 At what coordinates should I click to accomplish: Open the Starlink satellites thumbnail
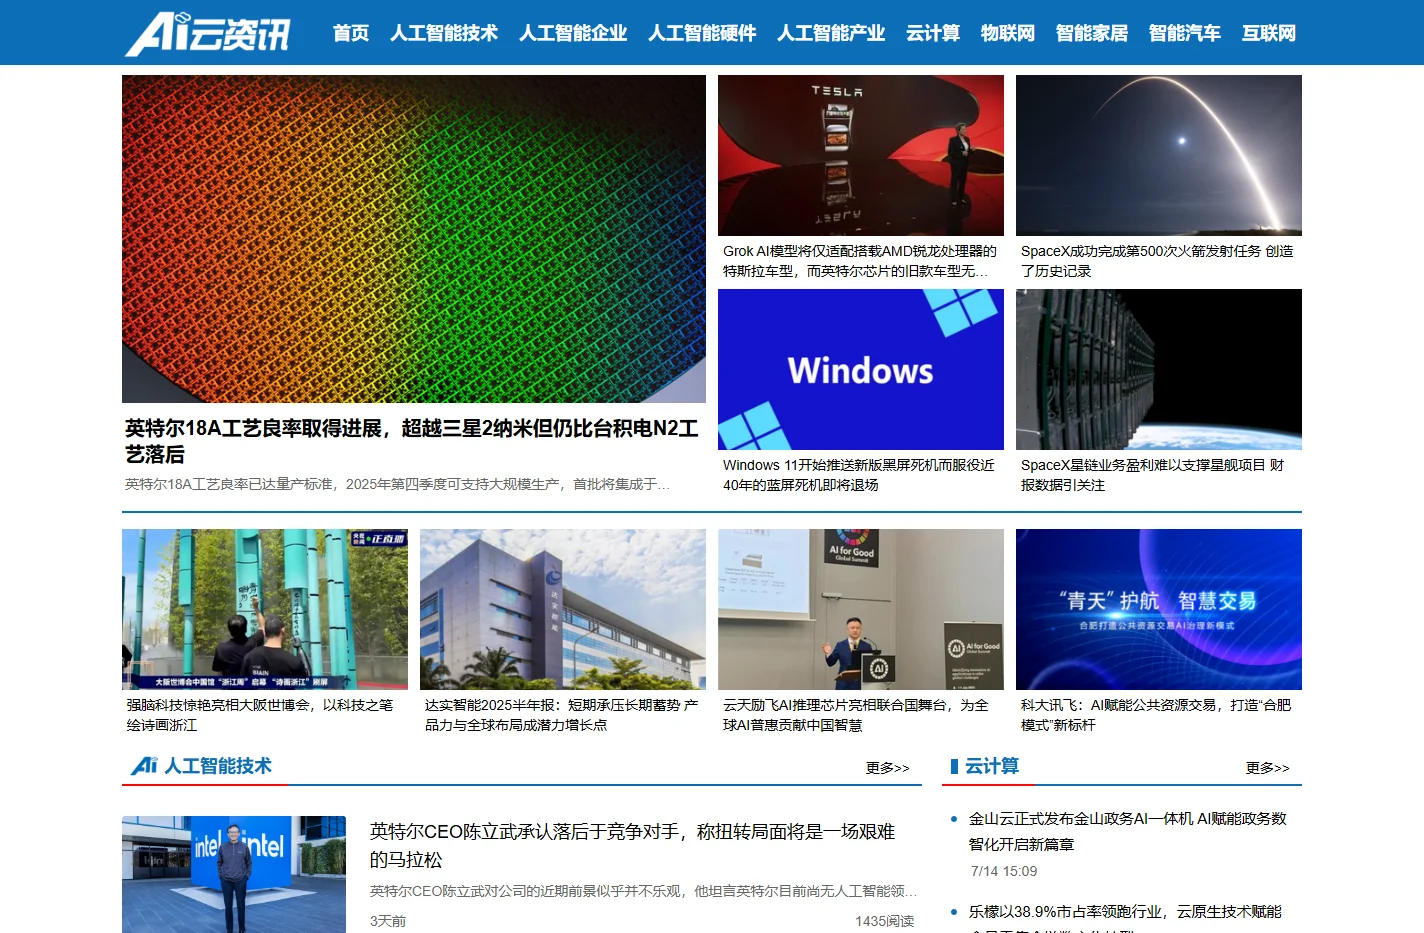1159,369
